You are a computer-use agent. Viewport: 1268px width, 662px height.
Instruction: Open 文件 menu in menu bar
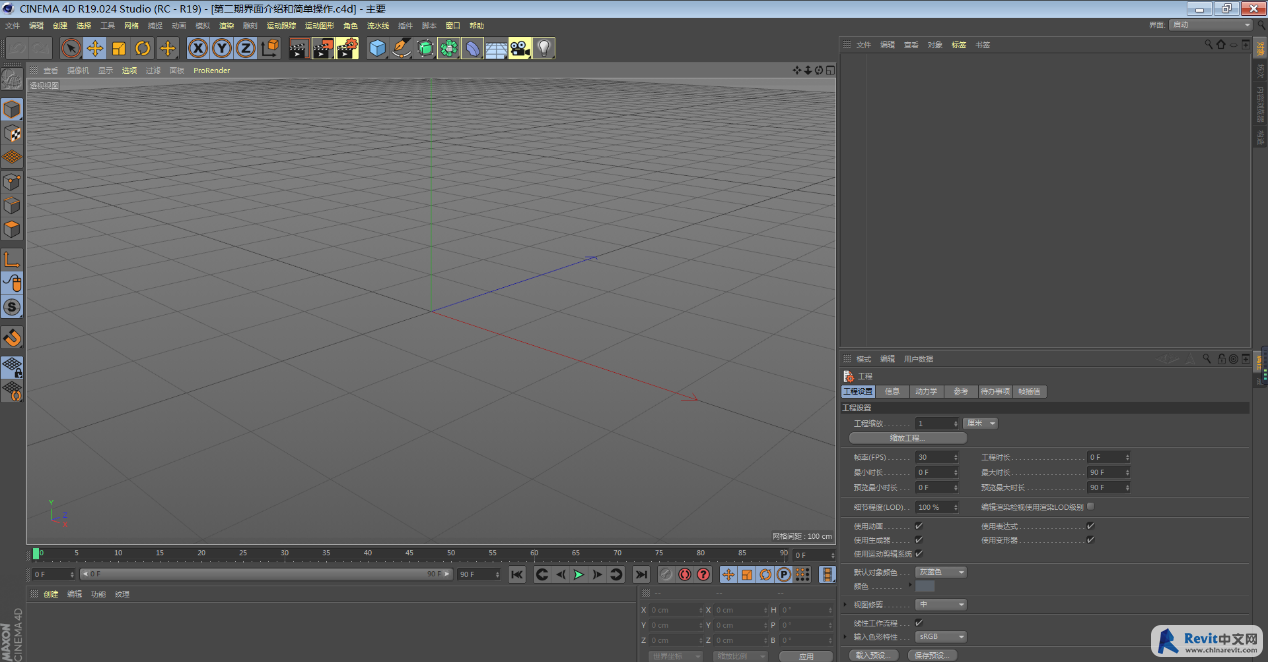point(12,25)
